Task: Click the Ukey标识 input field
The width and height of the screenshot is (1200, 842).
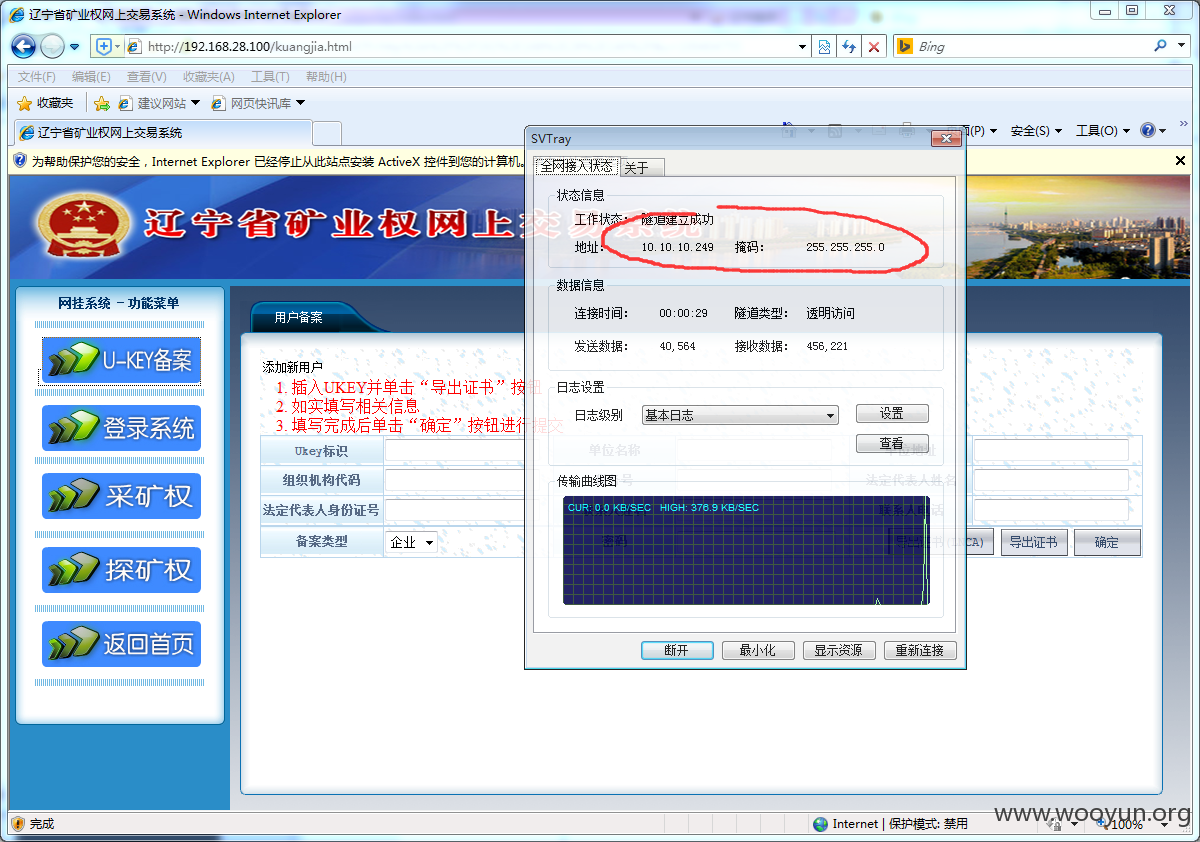Action: point(455,451)
